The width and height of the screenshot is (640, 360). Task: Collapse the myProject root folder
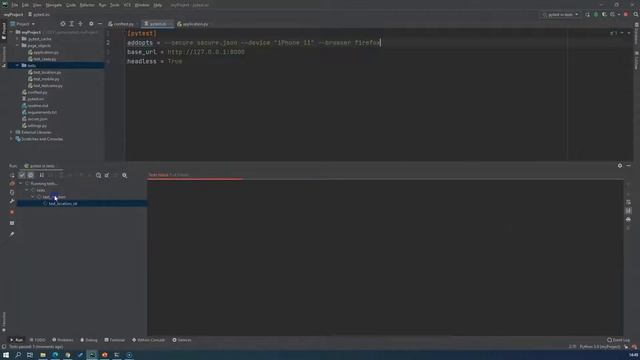11,32
